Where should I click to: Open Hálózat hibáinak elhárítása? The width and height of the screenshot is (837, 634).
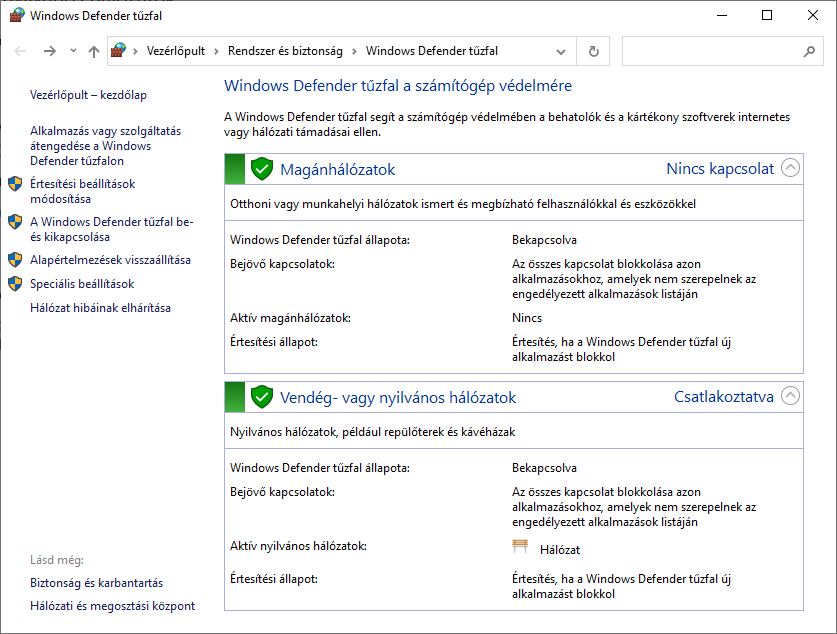[x=100, y=308]
